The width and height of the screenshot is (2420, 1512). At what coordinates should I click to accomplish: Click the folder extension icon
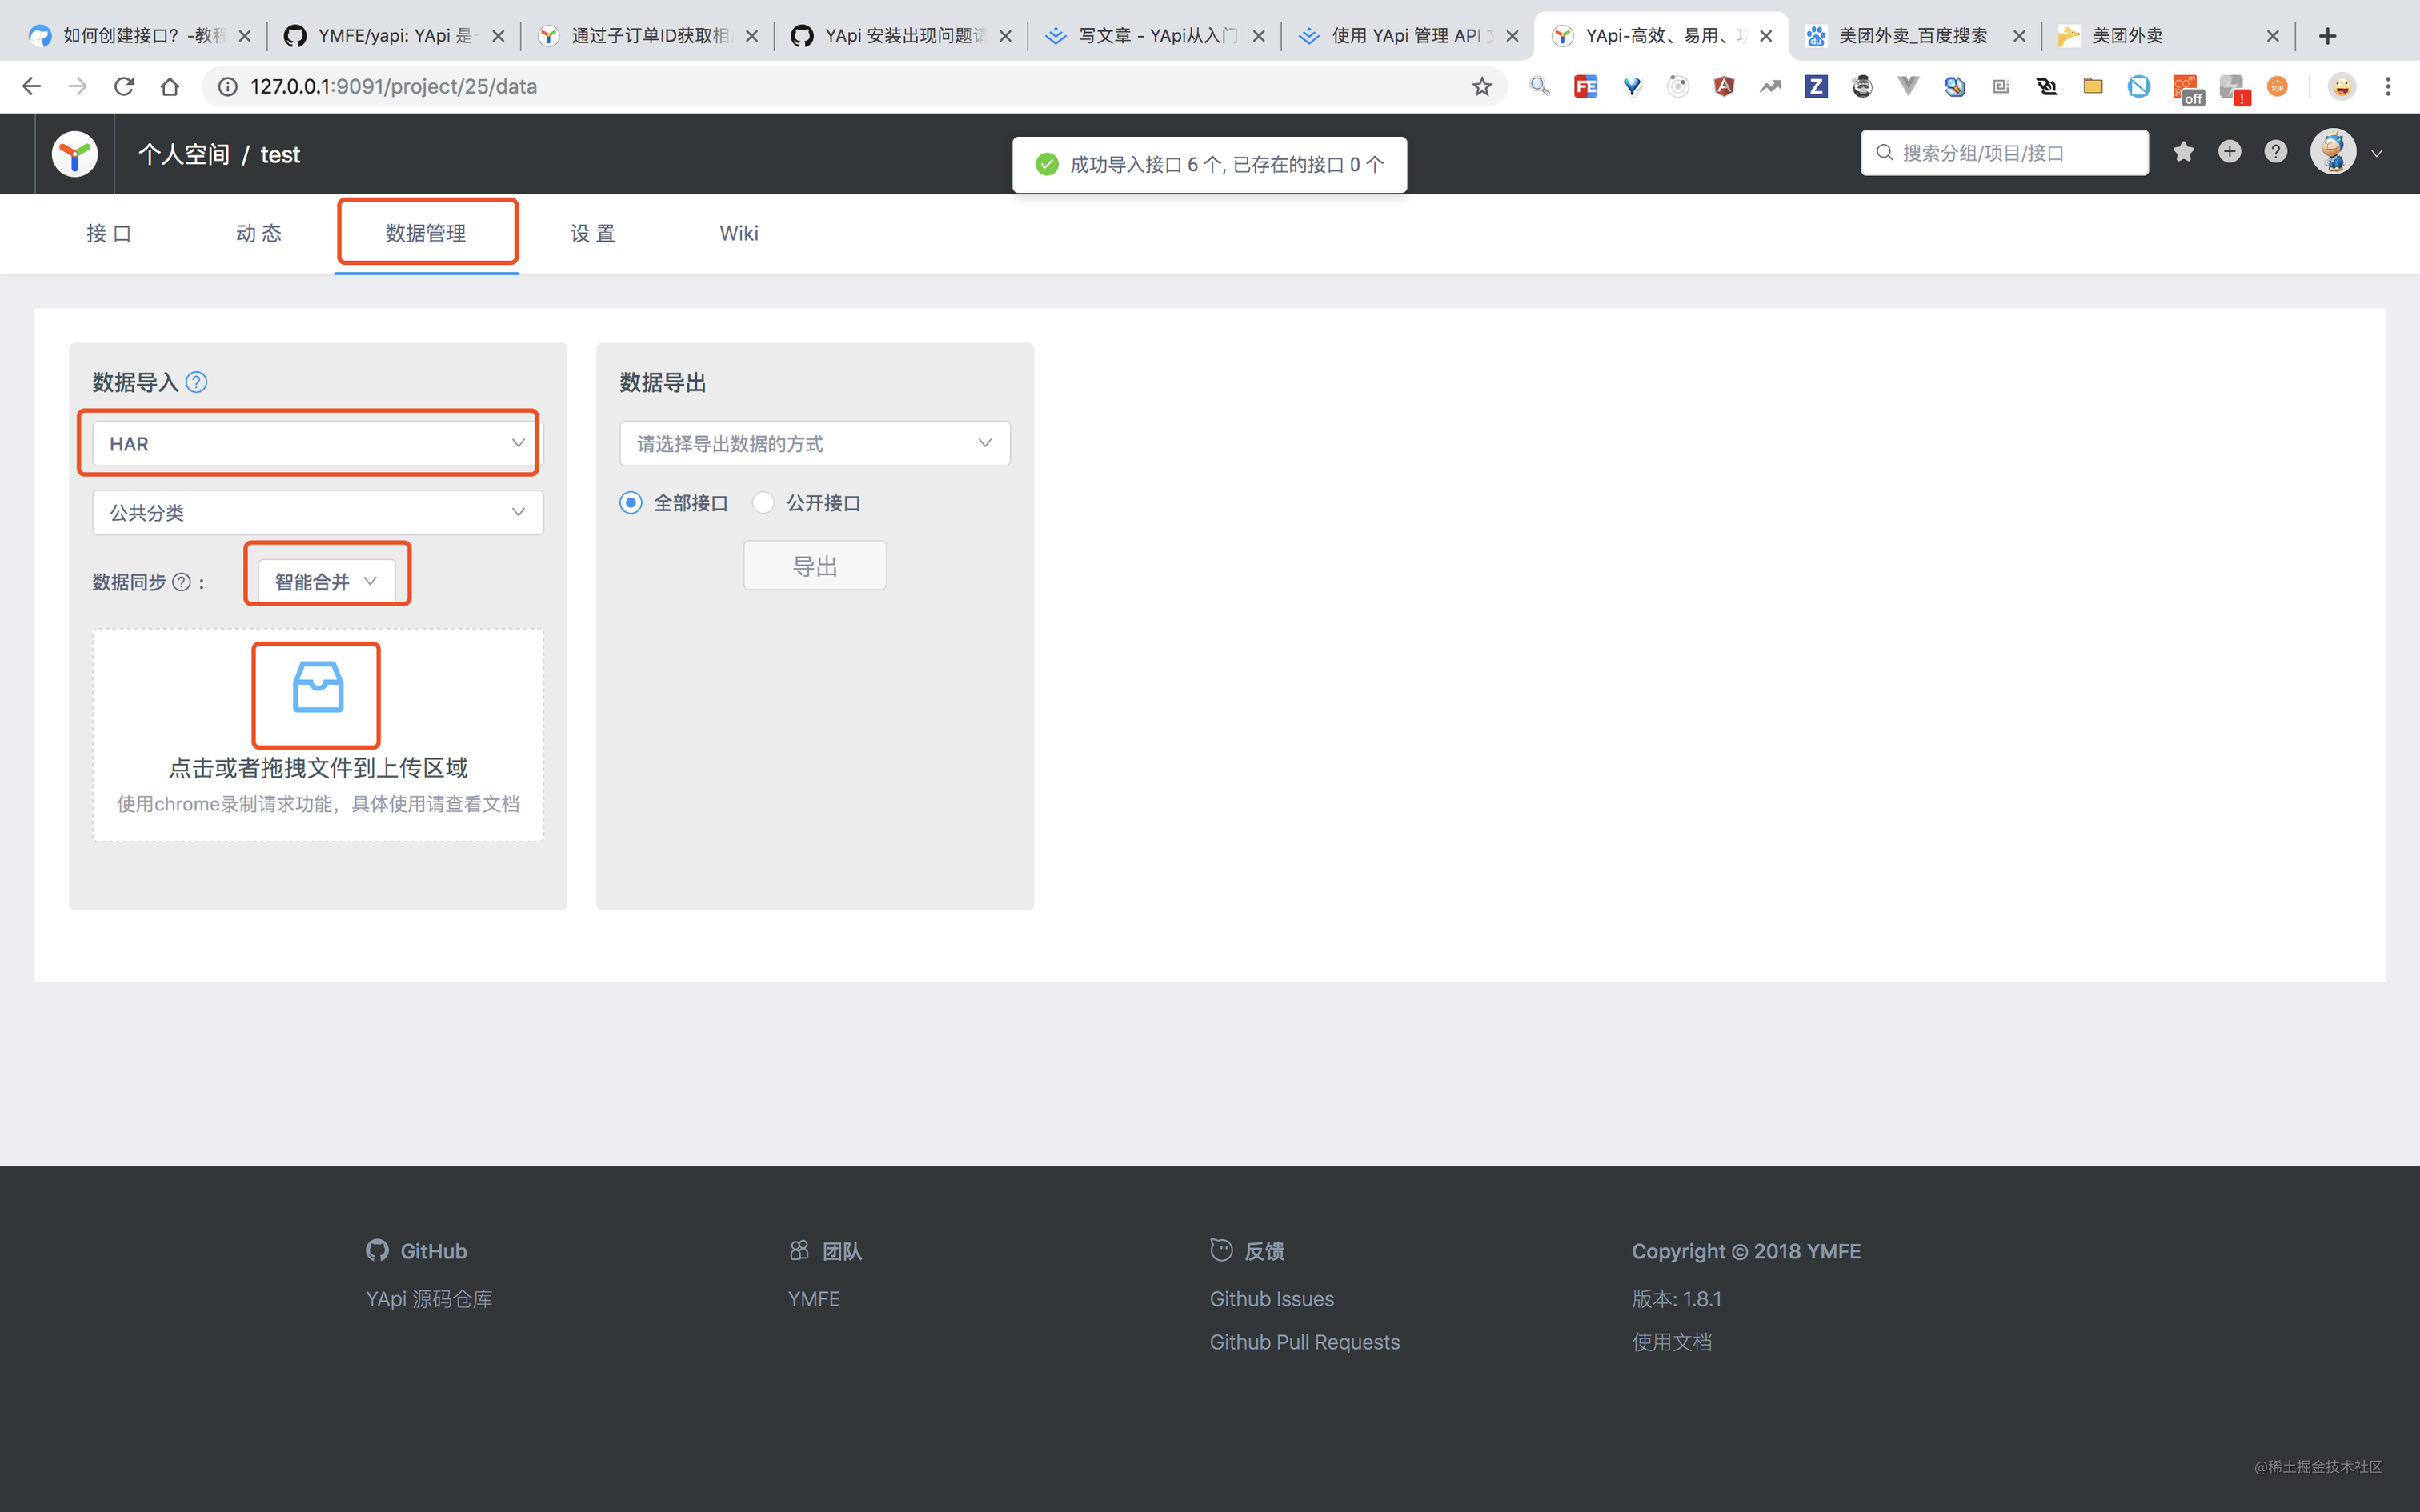[x=2093, y=86]
